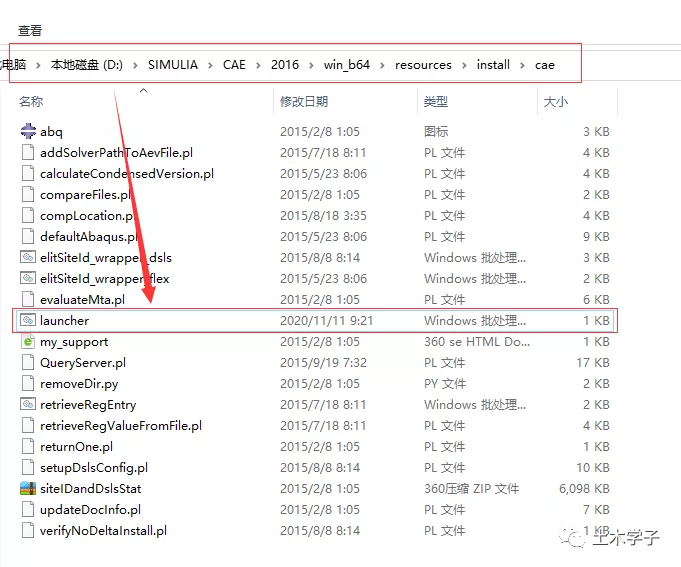Click the siteIDandDslsStat ZIP archive icon

(x=28, y=488)
